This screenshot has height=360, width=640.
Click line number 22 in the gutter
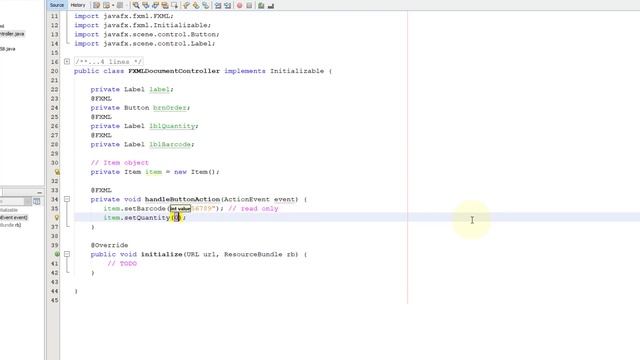point(54,89)
